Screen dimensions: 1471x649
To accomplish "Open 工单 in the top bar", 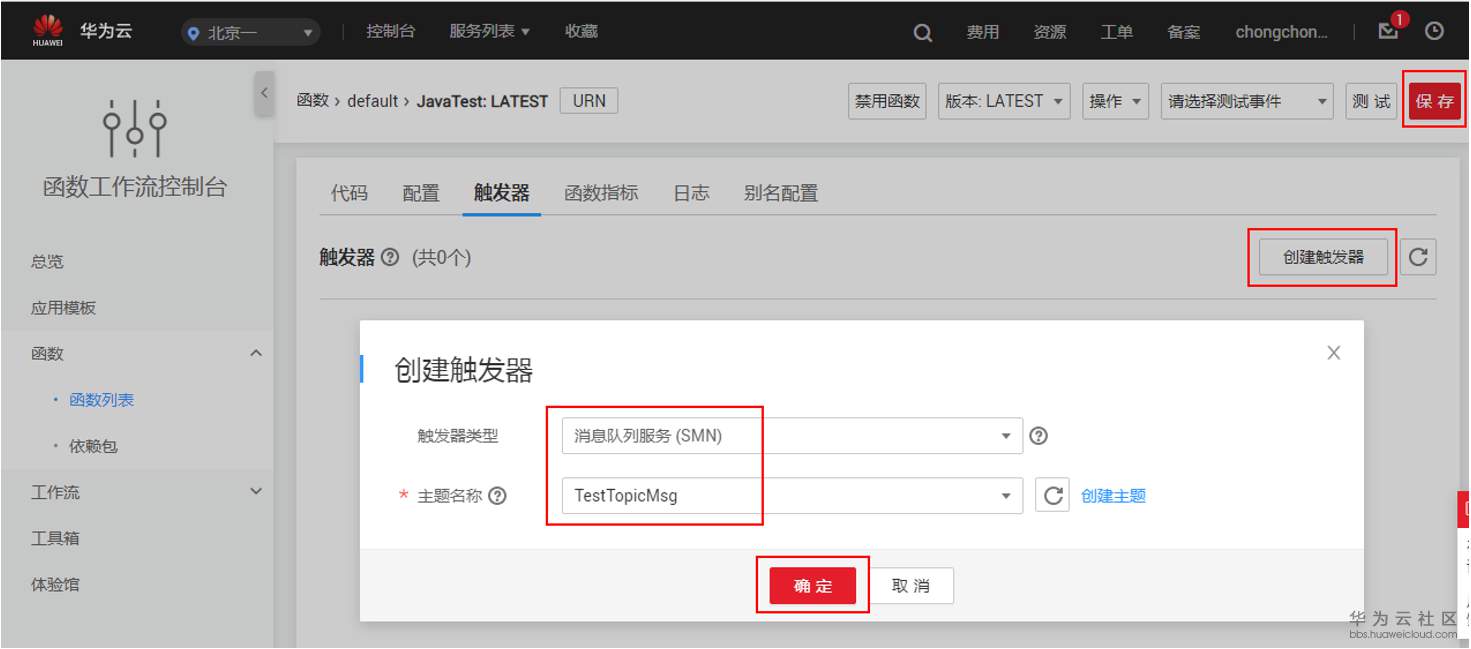I will pos(1117,32).
